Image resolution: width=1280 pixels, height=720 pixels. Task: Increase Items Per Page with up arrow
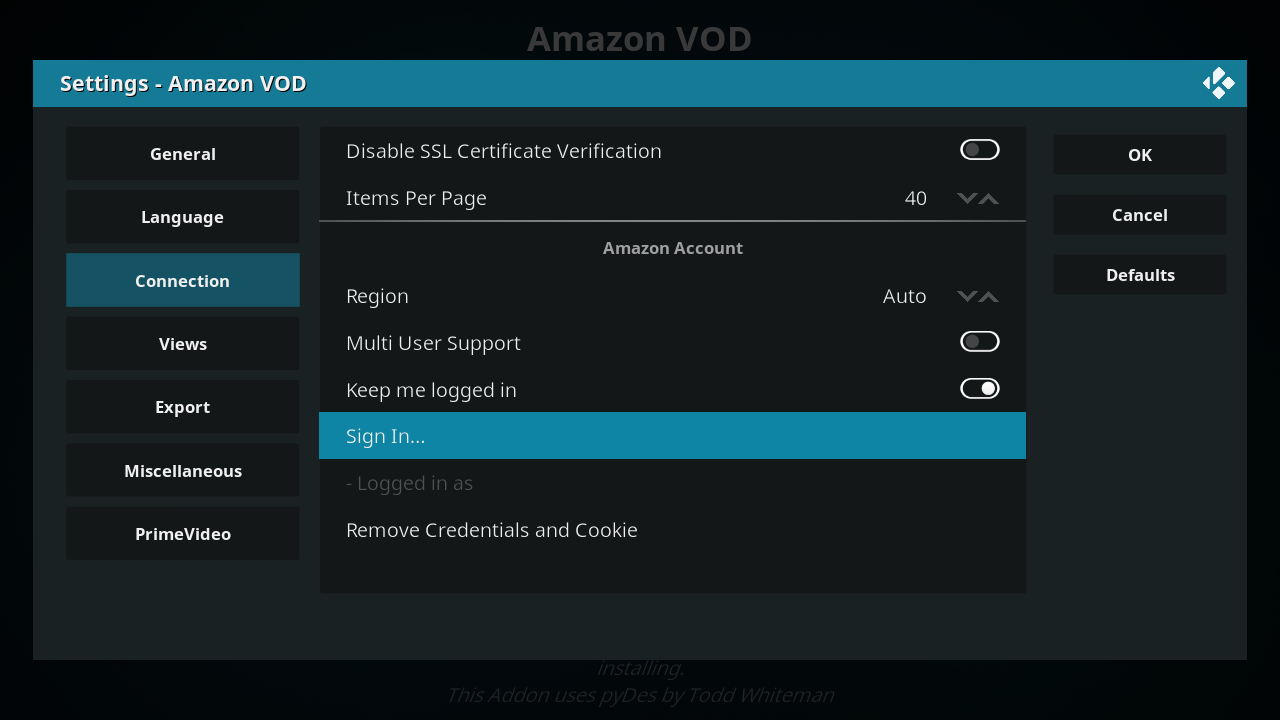[x=989, y=198]
